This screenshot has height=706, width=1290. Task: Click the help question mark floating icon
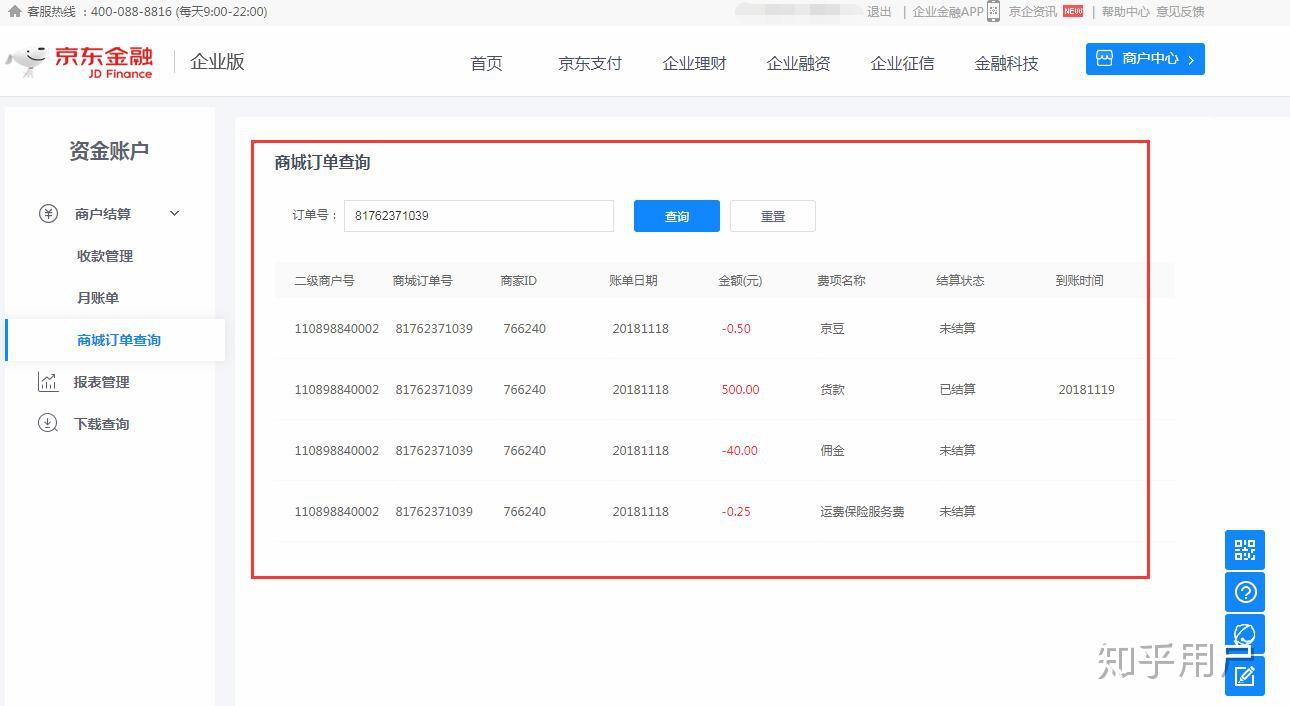point(1245,592)
